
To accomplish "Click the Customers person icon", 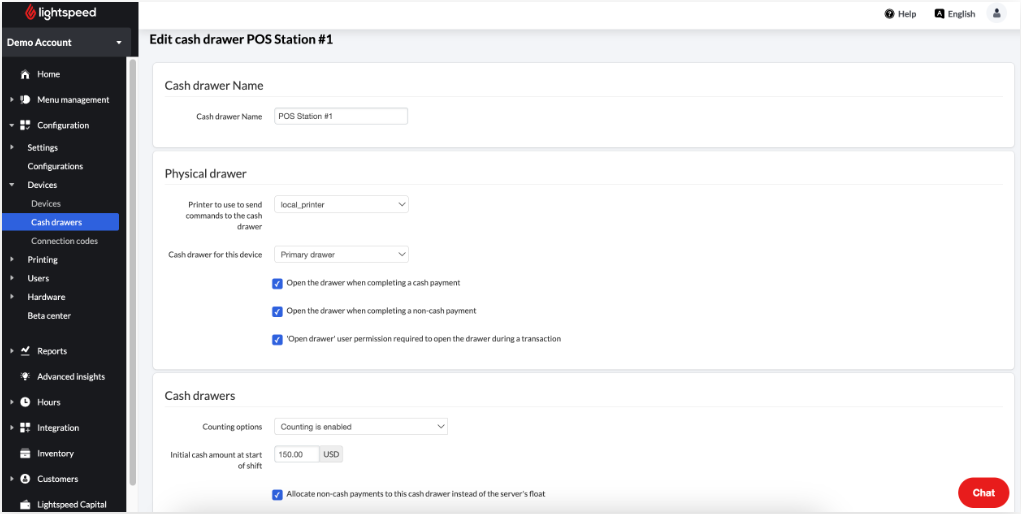I will coord(25,479).
